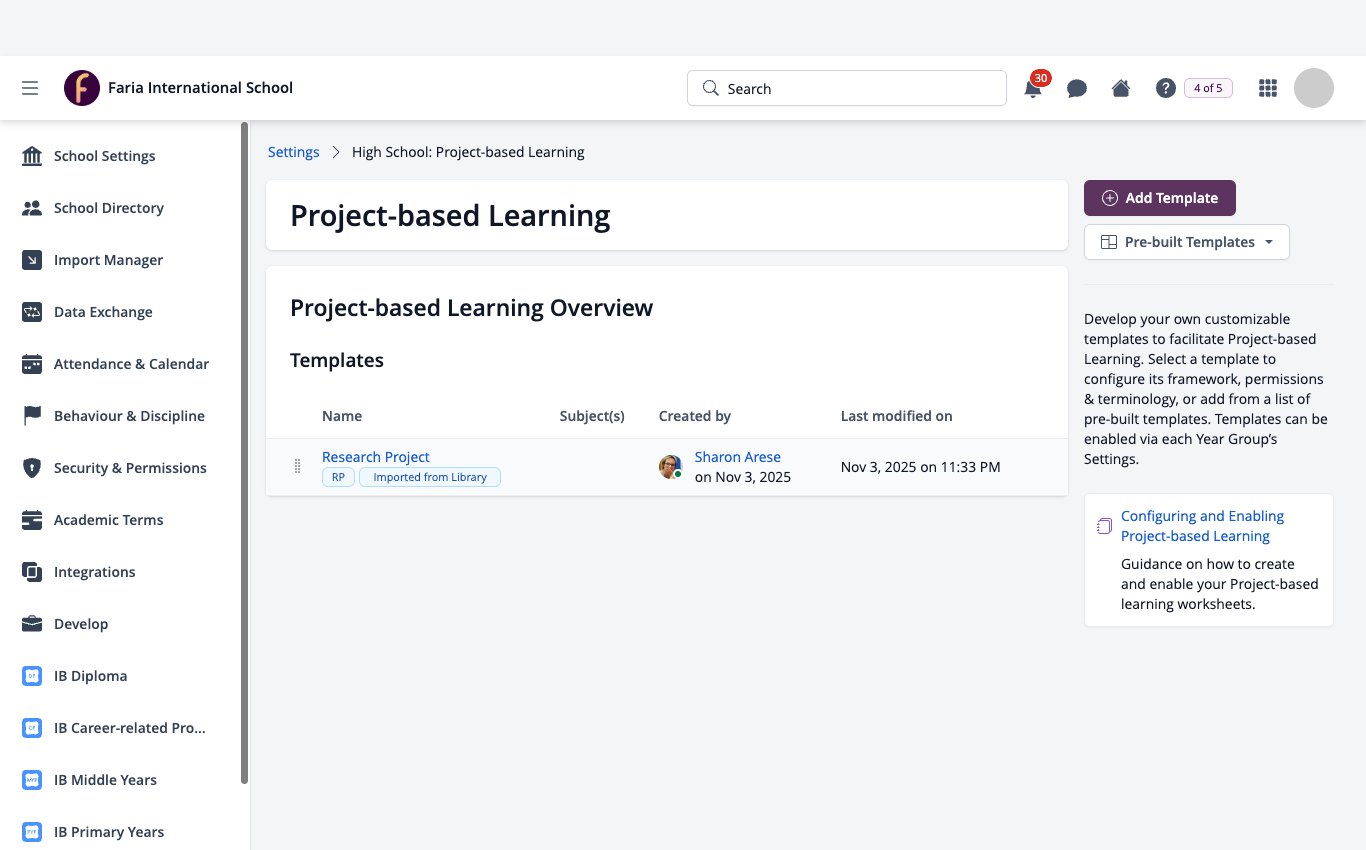
Task: Click the Add Template button
Action: coord(1160,198)
